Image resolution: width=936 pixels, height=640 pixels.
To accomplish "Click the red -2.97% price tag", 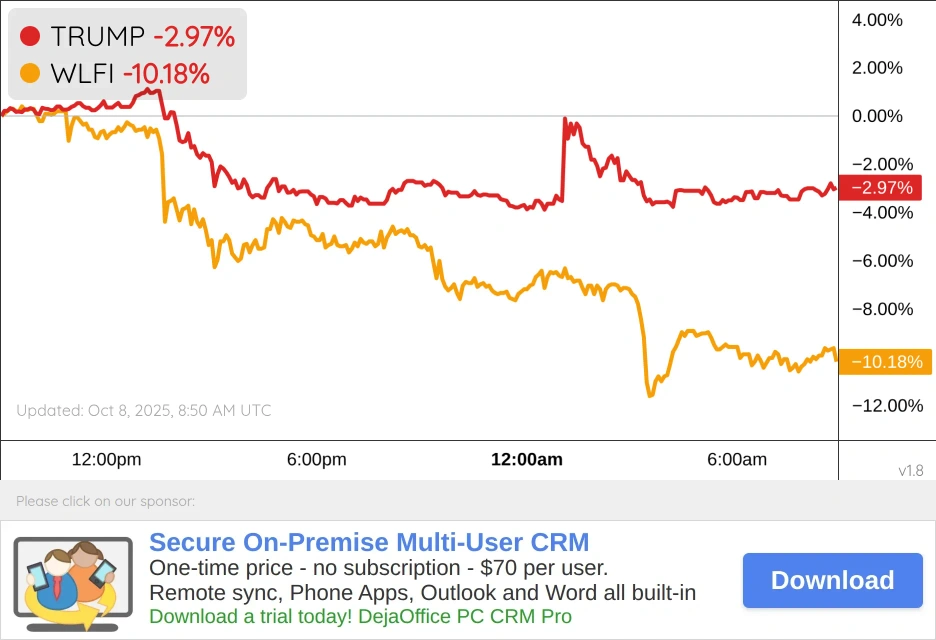I will (885, 188).
